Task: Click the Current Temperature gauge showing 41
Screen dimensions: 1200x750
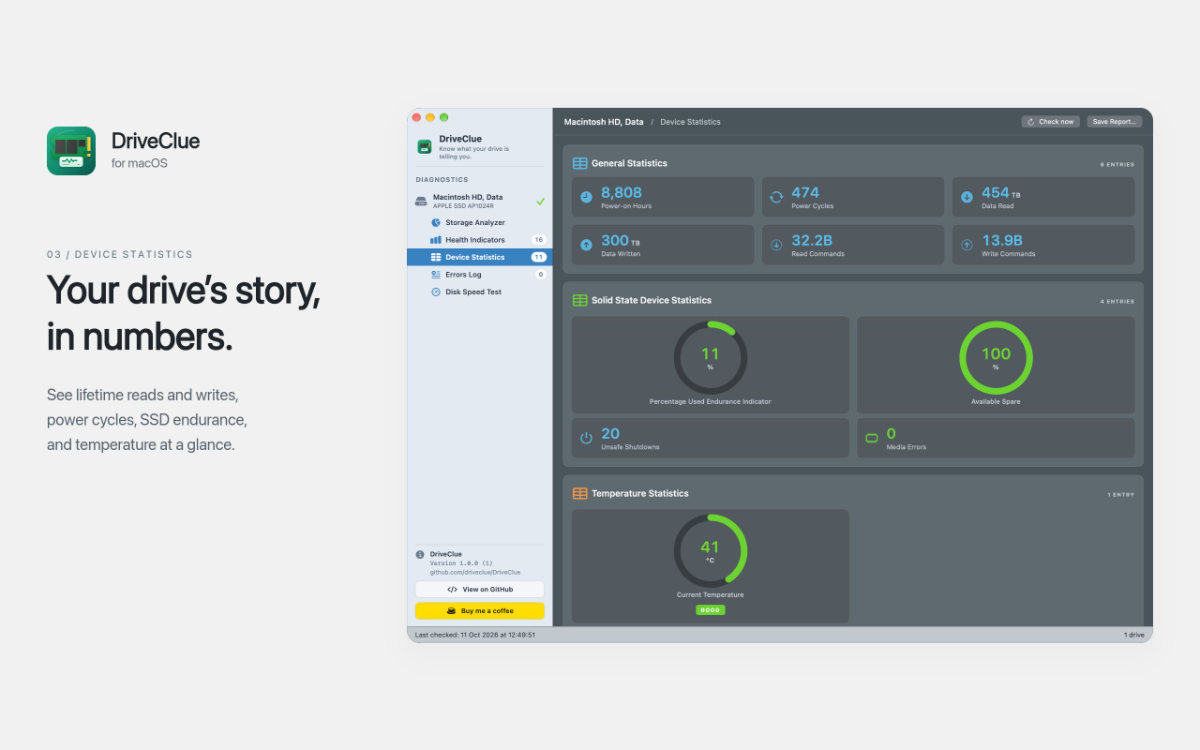Action: [x=710, y=550]
